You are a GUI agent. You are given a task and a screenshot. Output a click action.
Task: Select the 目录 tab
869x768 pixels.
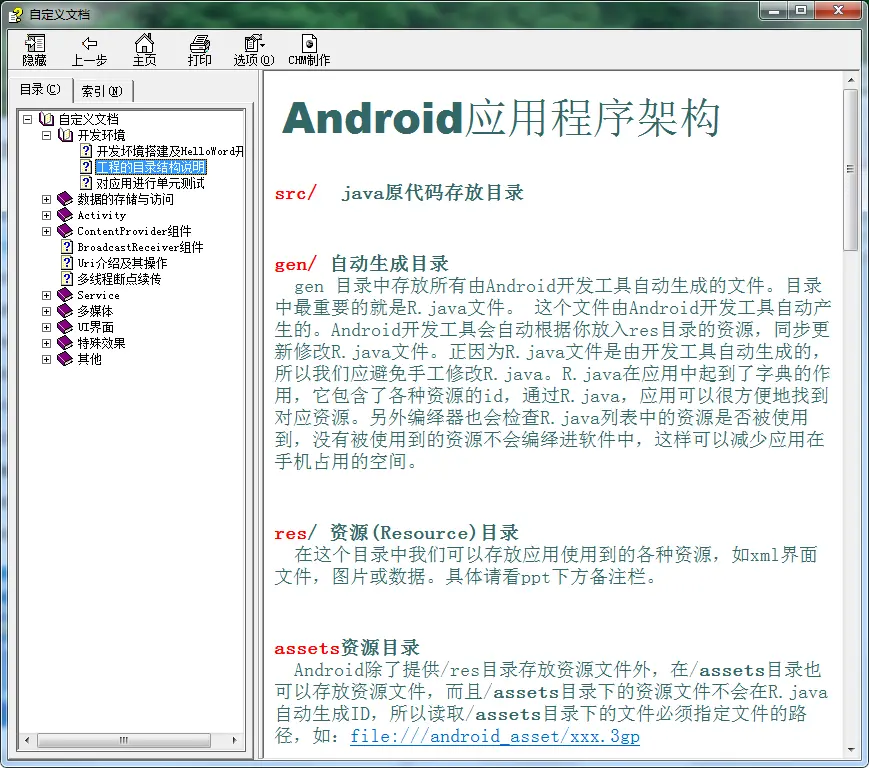40,90
